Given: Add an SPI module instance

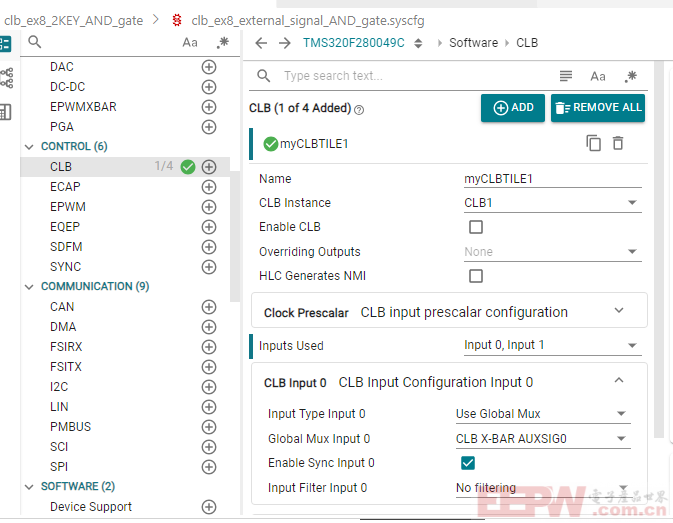Looking at the screenshot, I should 209,467.
